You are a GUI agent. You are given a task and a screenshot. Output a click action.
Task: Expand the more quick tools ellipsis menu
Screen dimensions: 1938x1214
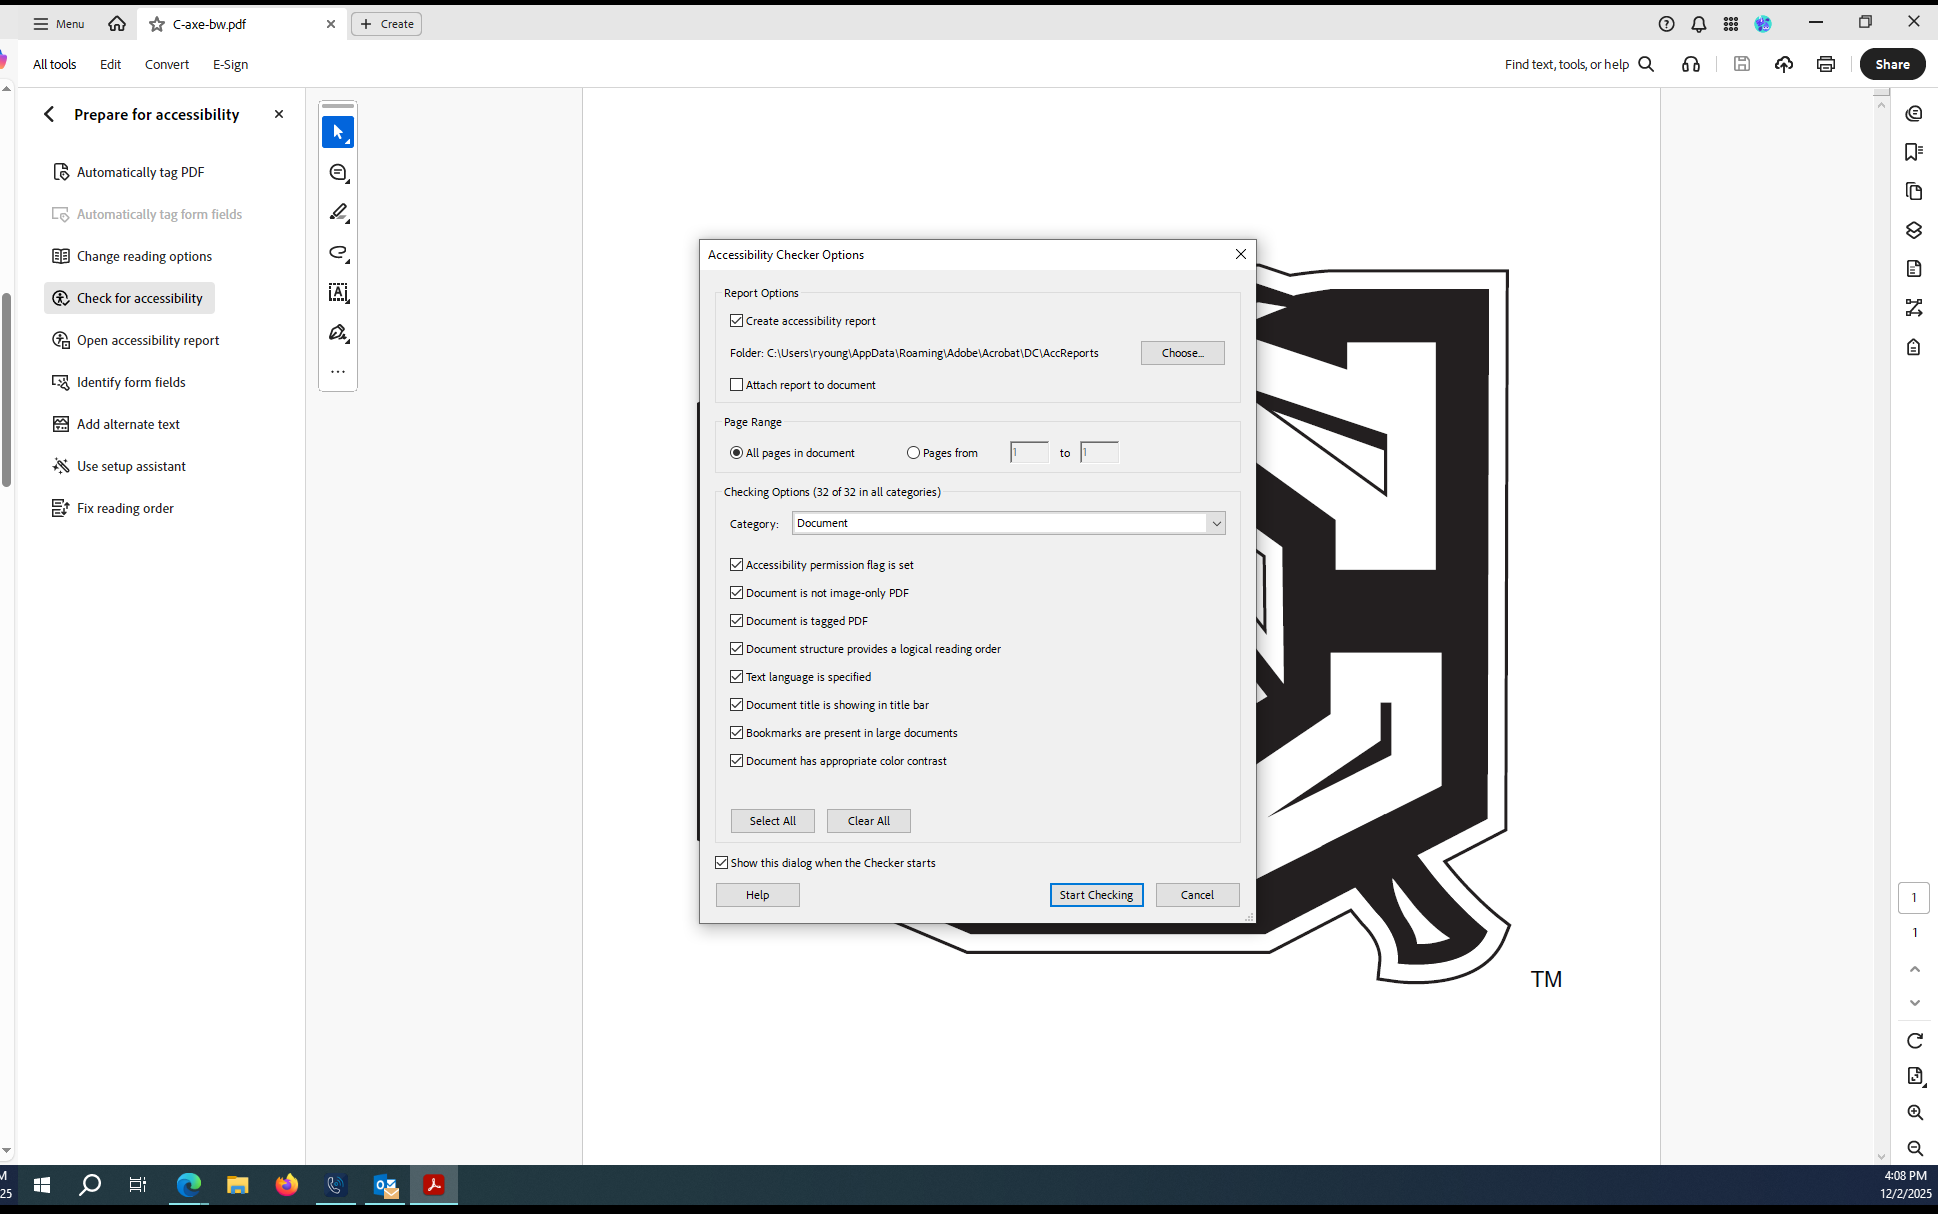(338, 371)
